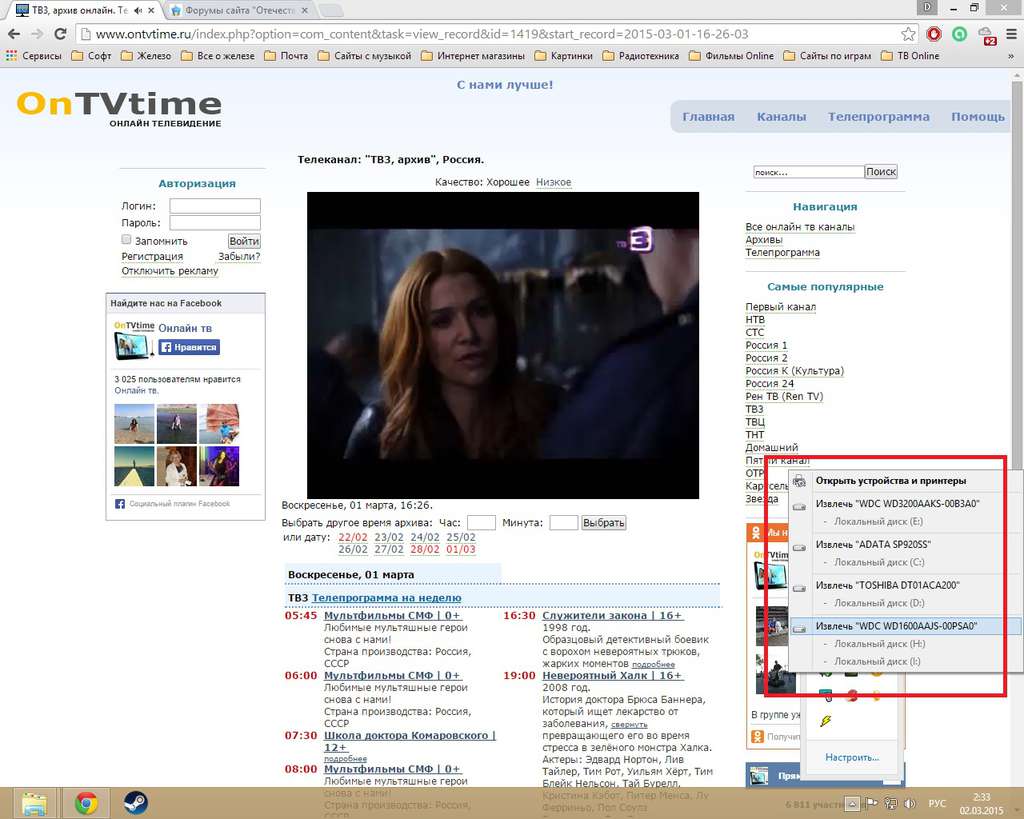
Task: Click the yellow lightning bolt tray icon
Action: tap(826, 721)
